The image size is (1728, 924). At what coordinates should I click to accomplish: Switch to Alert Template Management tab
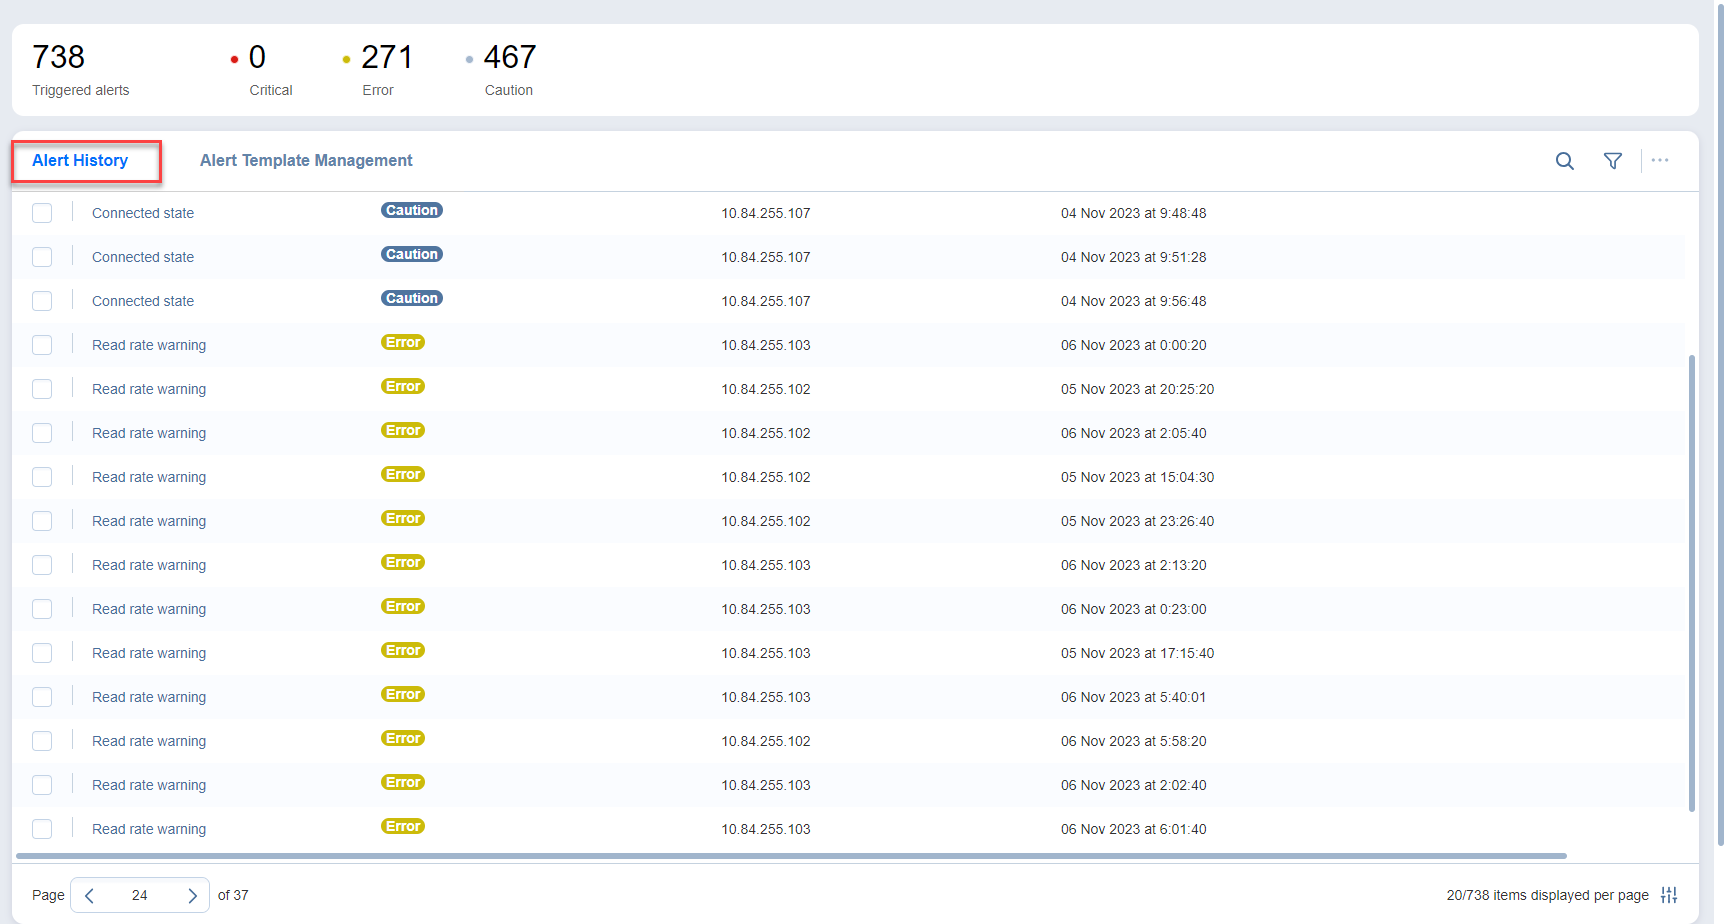pos(306,161)
